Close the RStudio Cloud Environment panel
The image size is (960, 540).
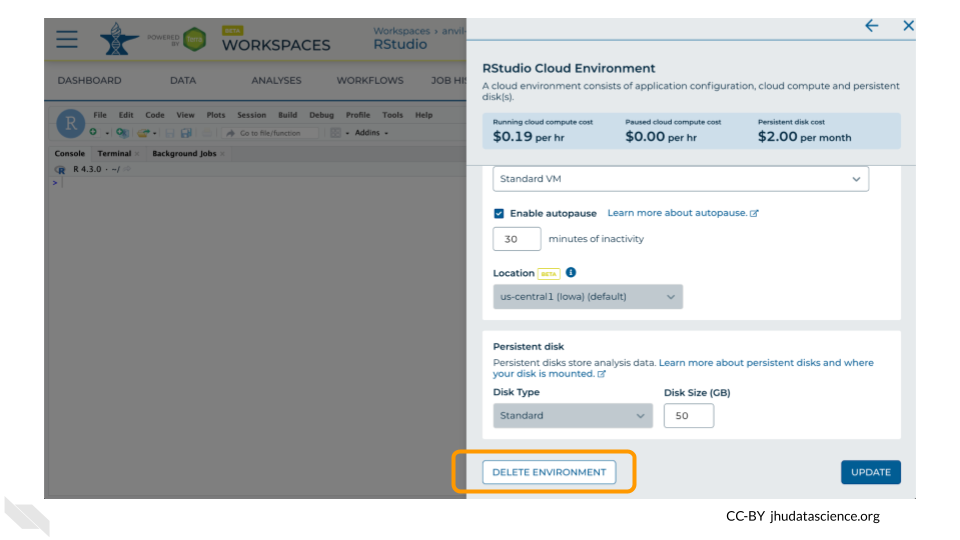909,25
